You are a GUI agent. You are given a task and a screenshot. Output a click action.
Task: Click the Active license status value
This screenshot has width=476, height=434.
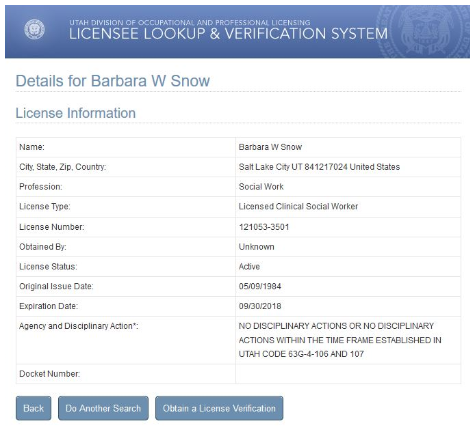click(x=249, y=267)
